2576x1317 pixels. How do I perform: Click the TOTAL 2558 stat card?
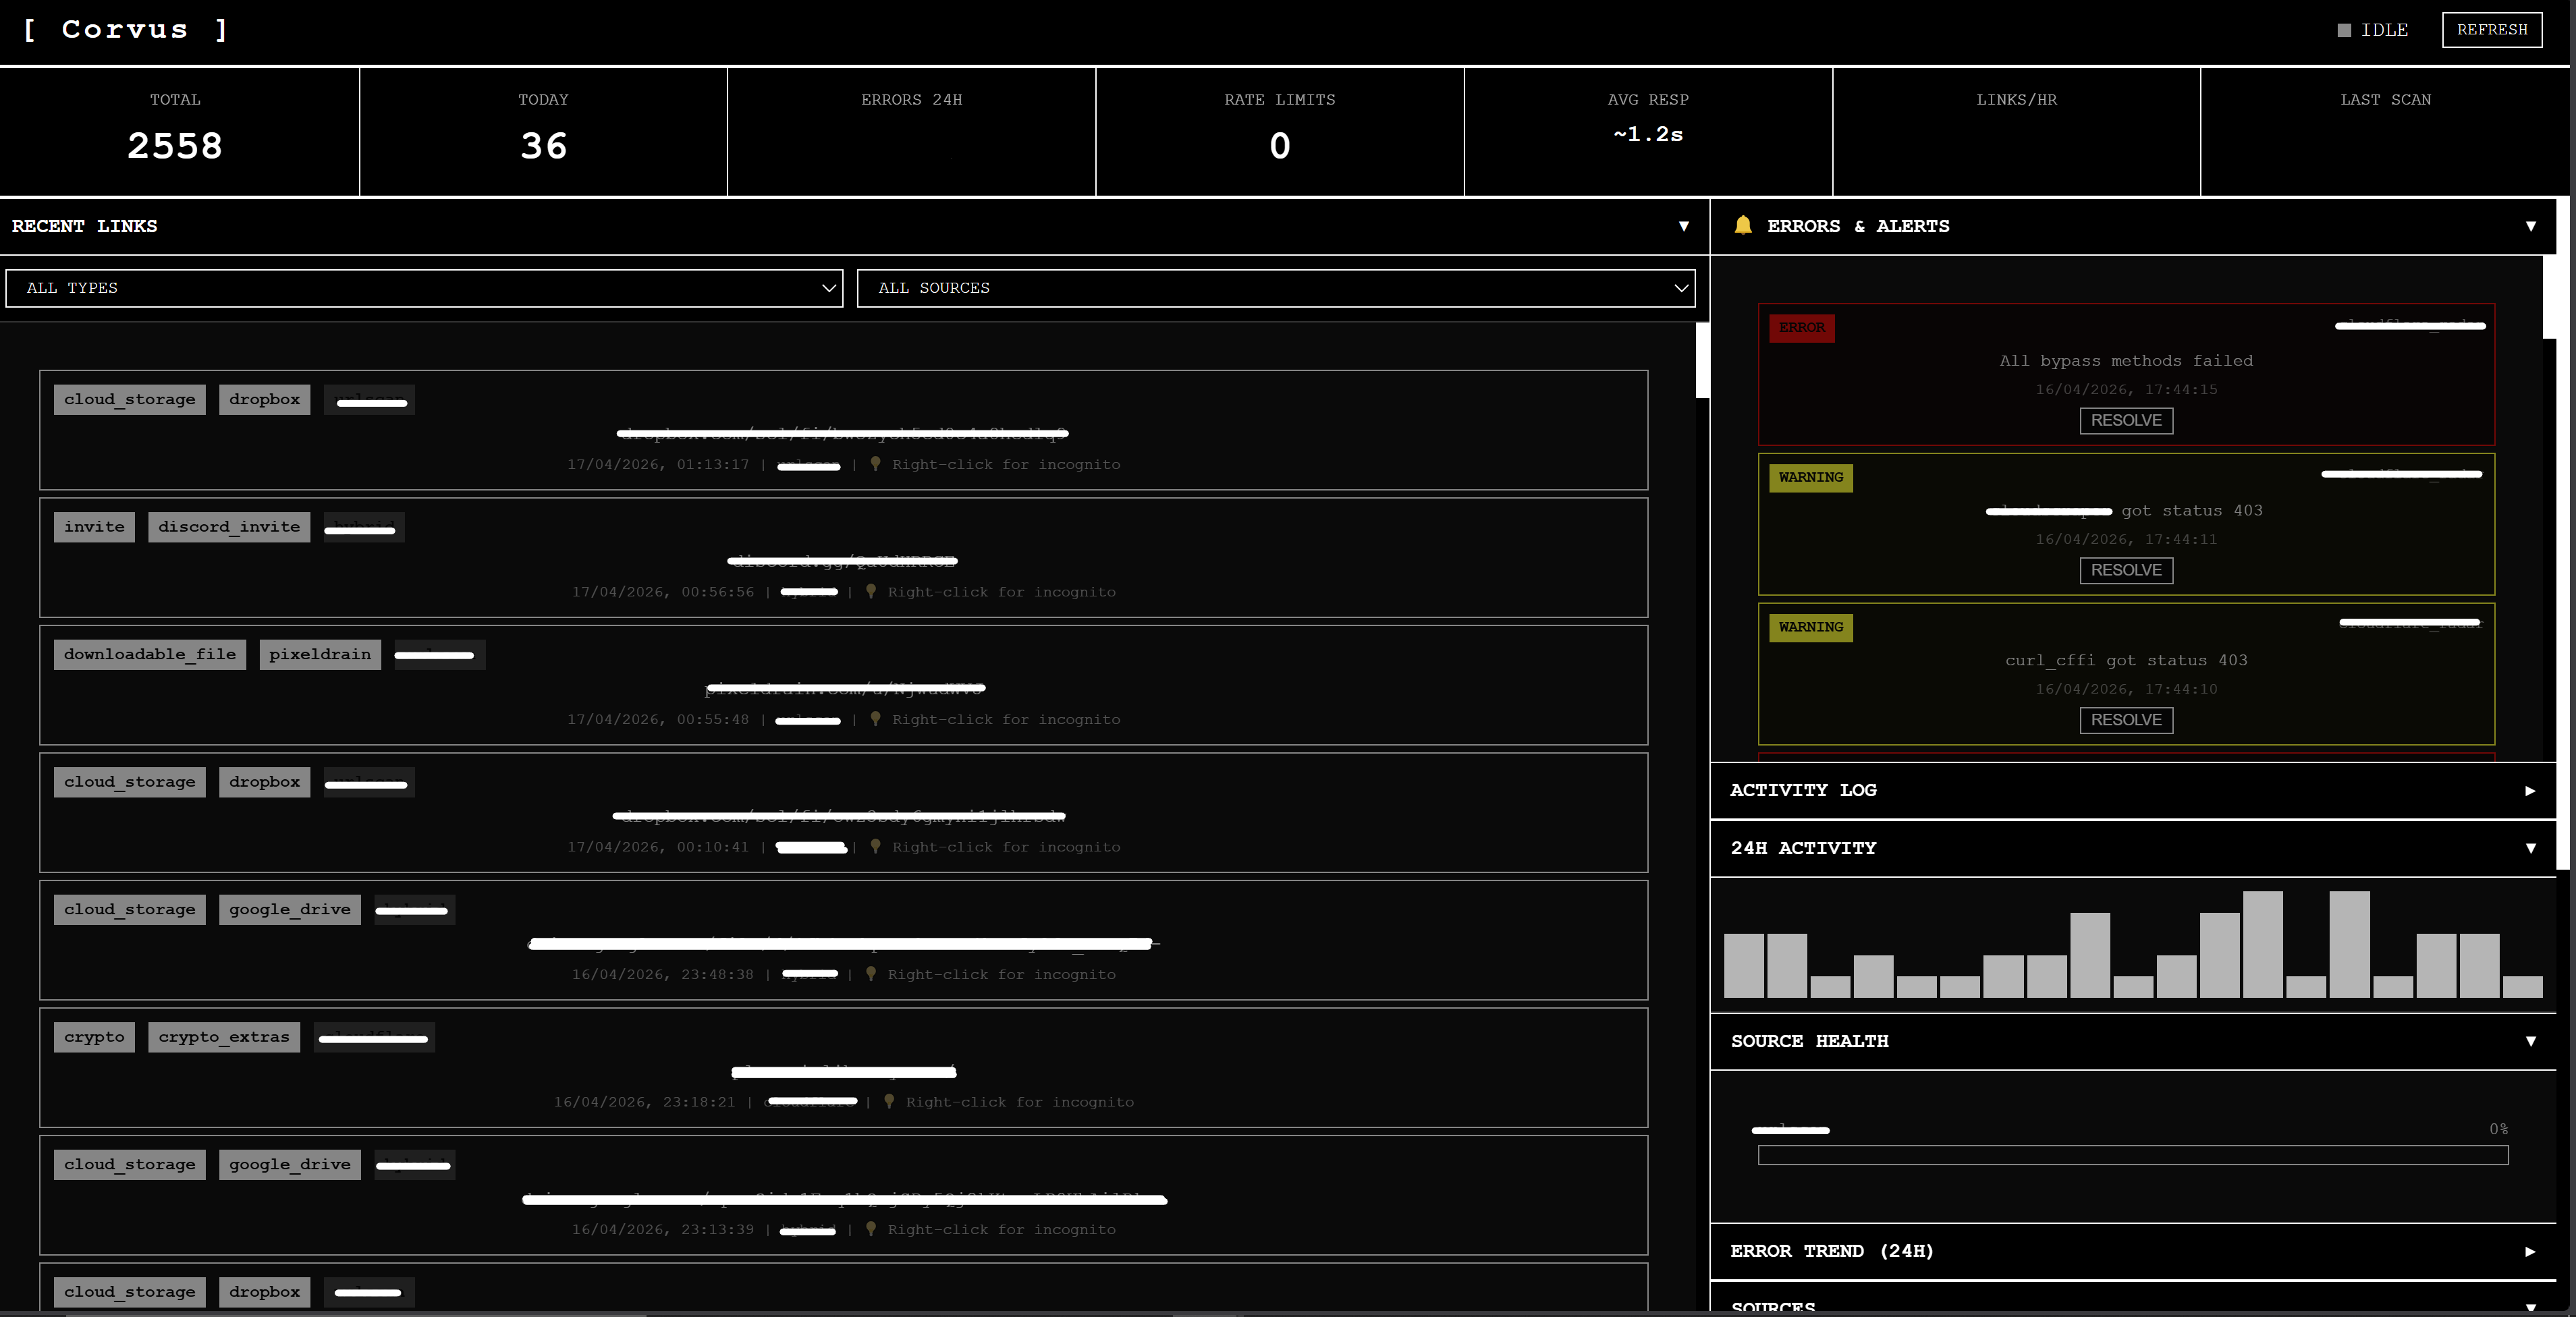179,131
